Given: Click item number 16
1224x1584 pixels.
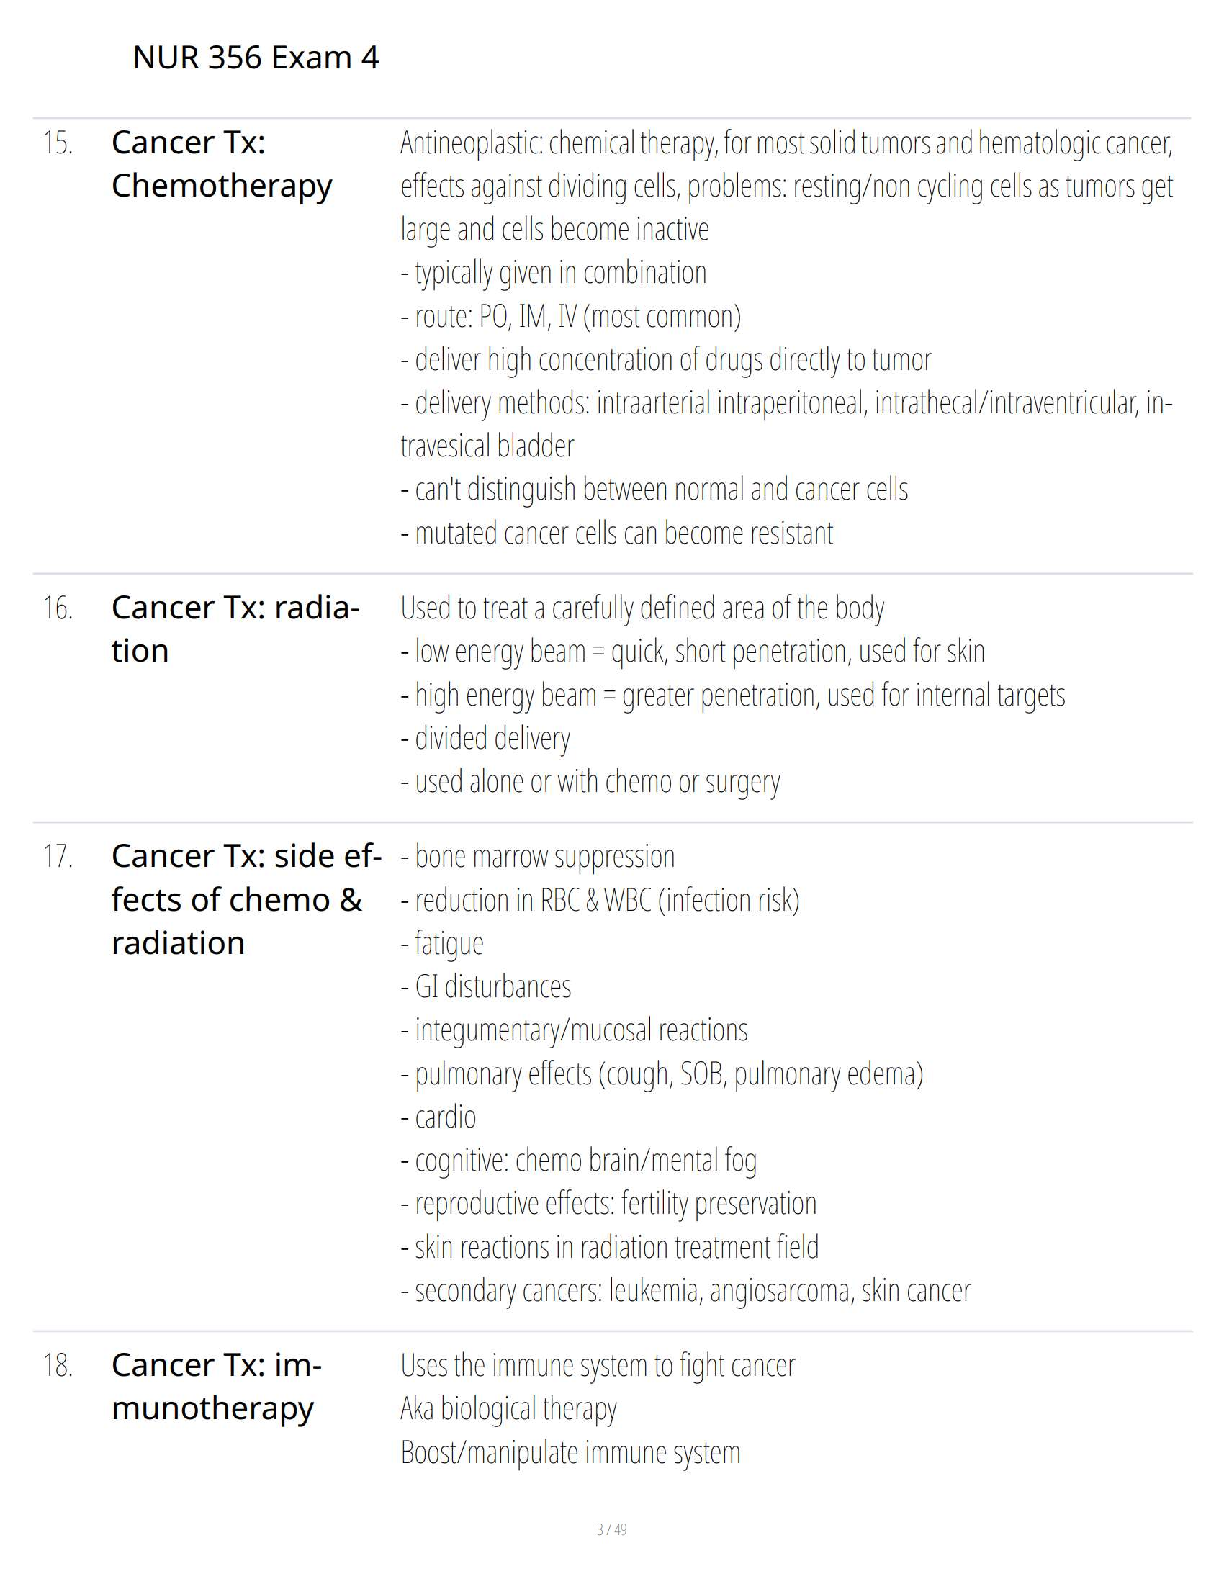Looking at the screenshot, I should tap(58, 608).
